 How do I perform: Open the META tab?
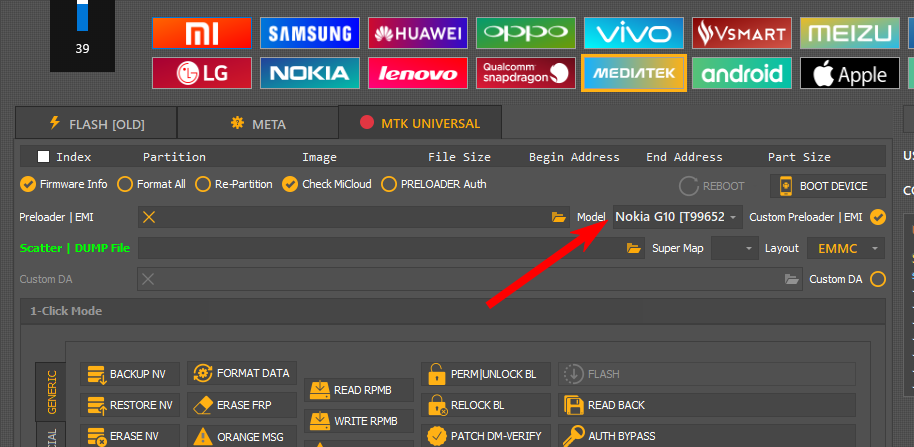click(x=258, y=124)
